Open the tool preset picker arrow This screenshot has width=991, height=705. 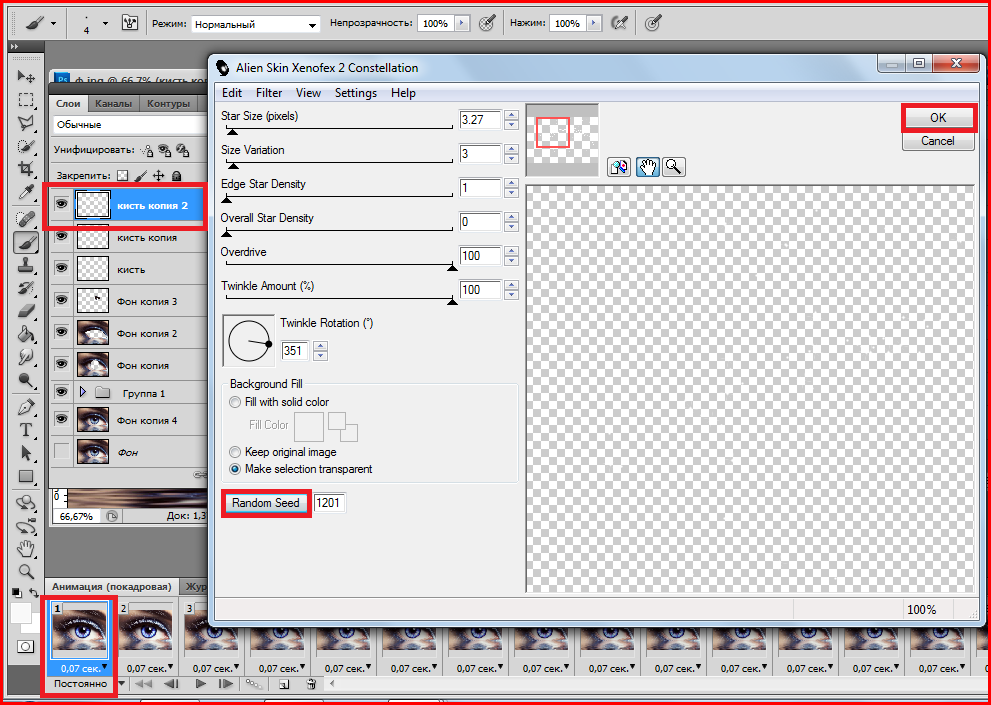coord(54,23)
